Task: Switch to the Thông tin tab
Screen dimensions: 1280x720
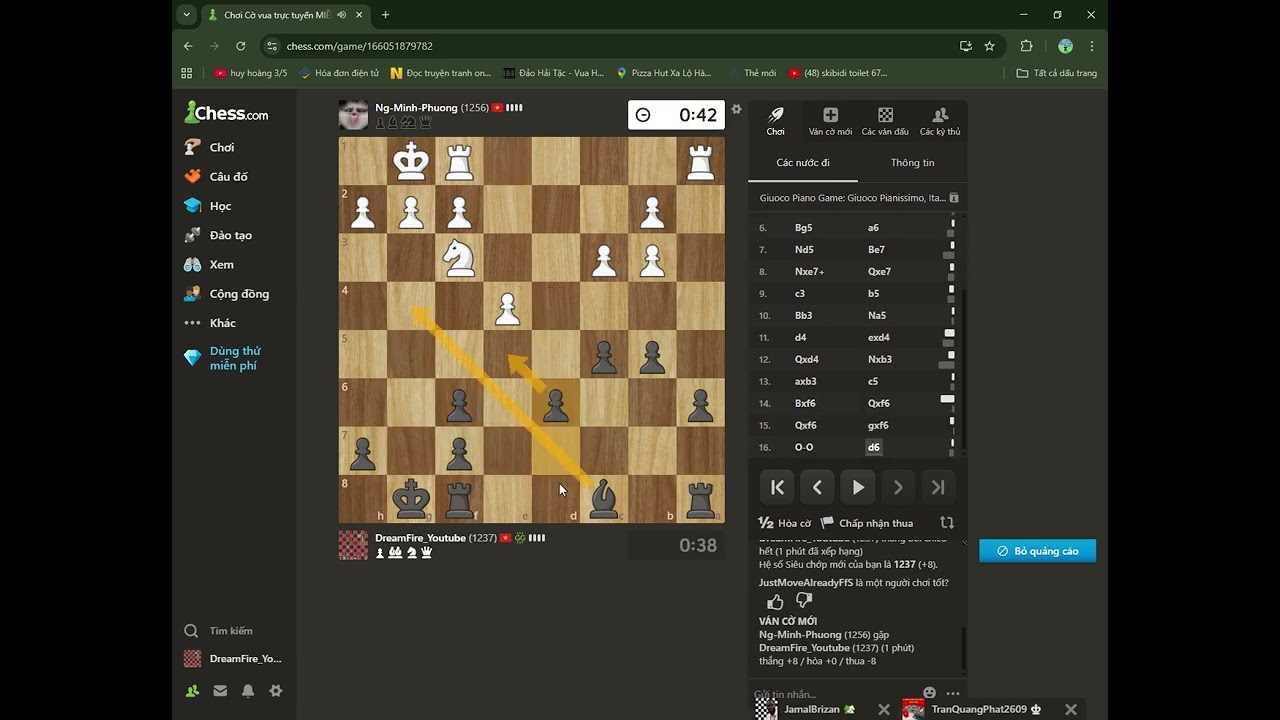Action: point(912,163)
